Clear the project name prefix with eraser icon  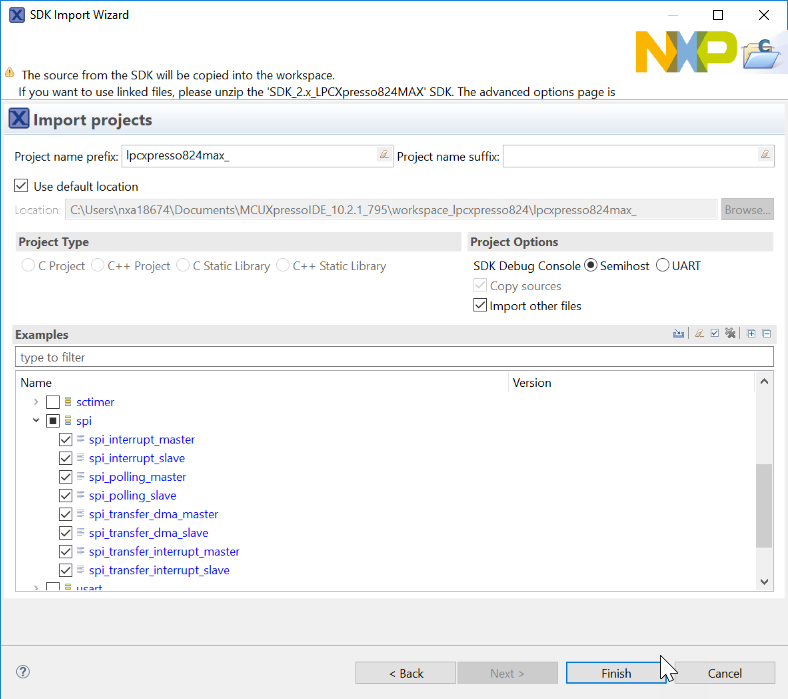[x=384, y=154]
